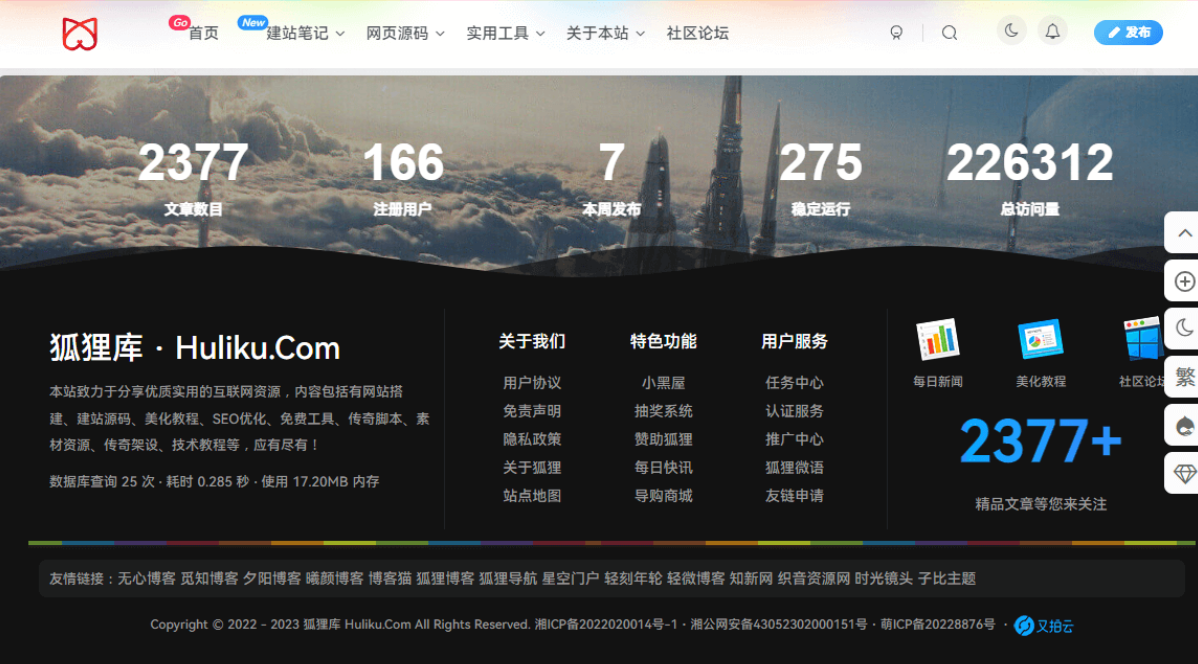This screenshot has height=664, width=1198.
Task: Expand the 网页源码 dropdown menu
Action: coord(405,33)
